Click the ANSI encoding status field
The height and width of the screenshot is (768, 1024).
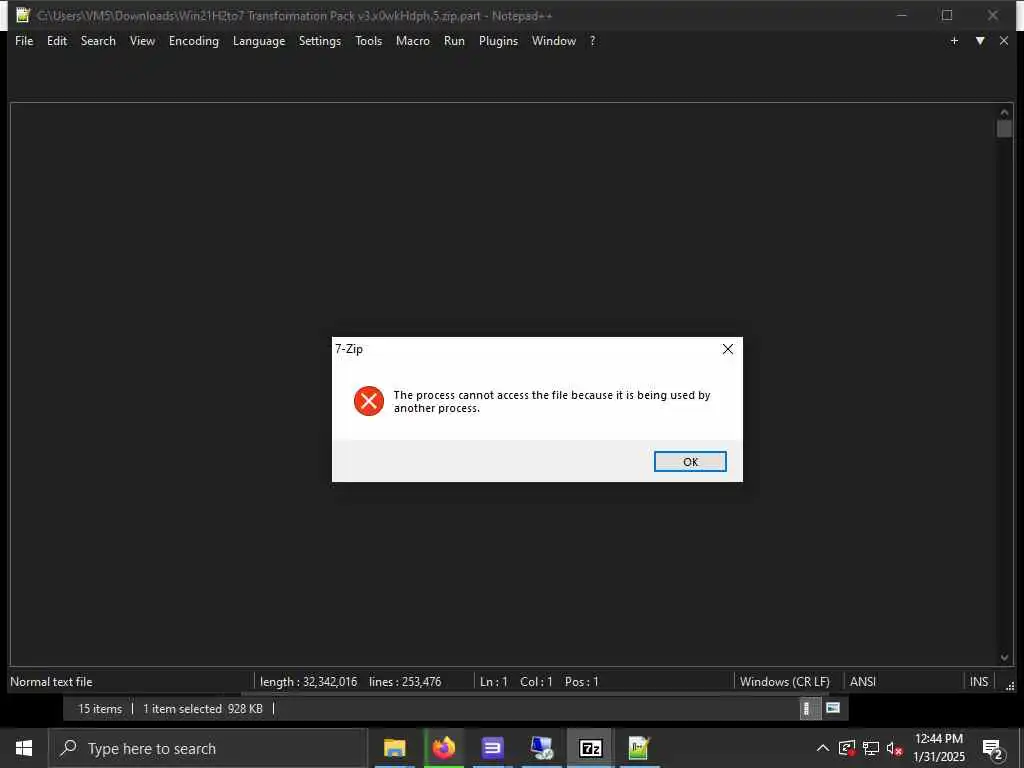pyautogui.click(x=863, y=682)
